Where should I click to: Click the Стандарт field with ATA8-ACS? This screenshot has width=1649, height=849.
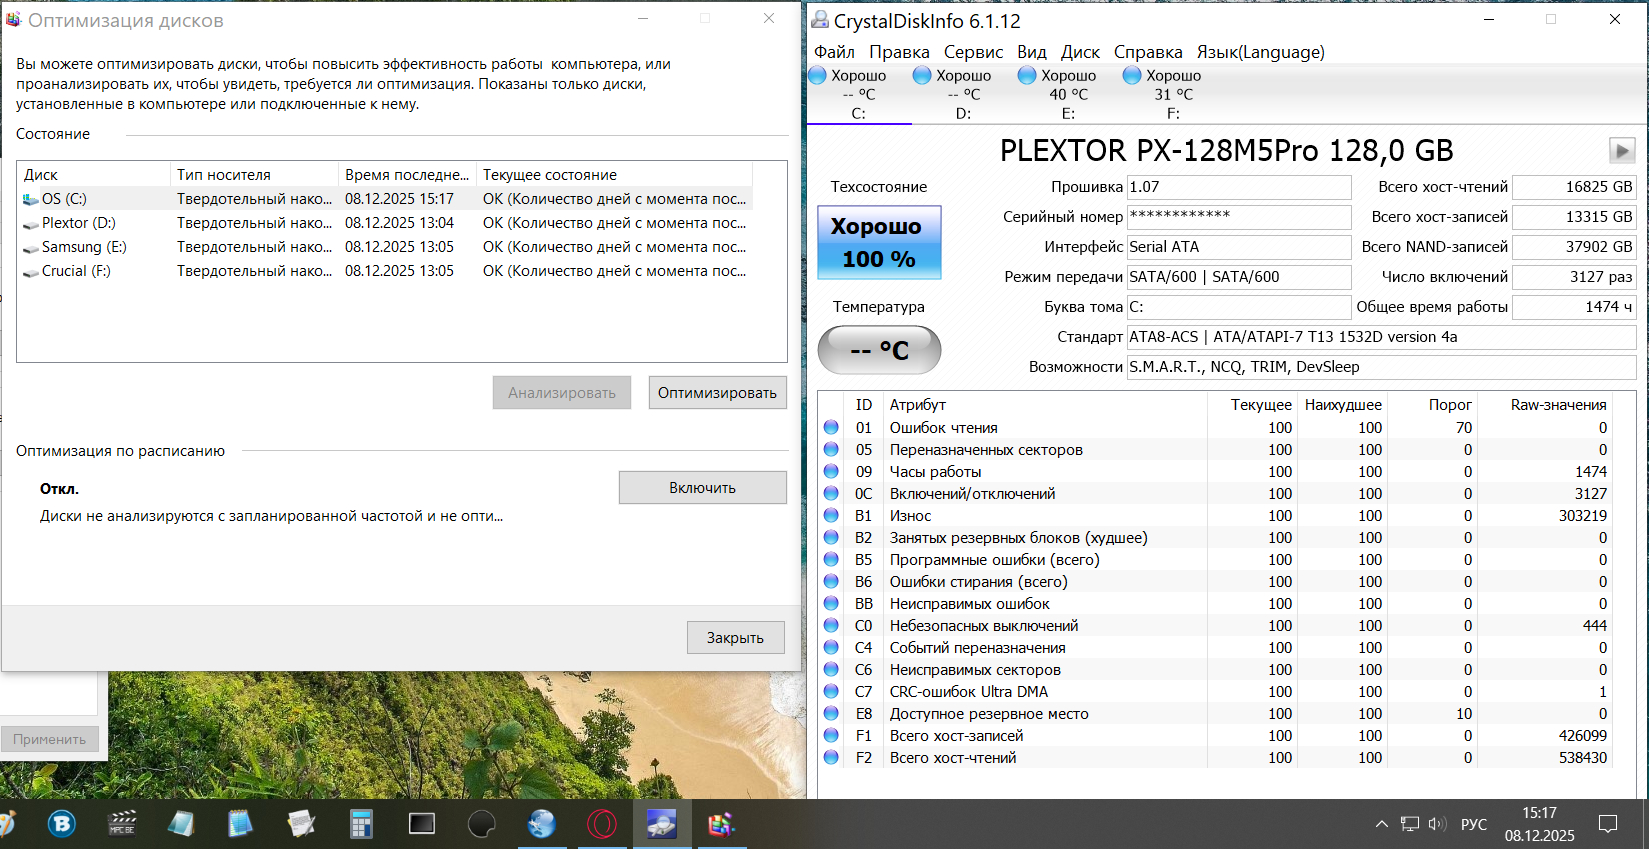1381,337
